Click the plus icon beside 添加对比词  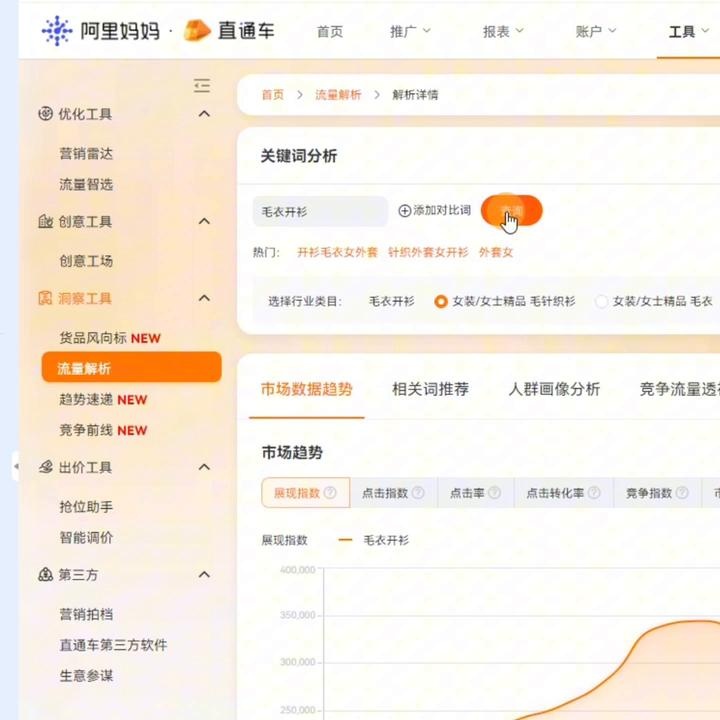click(x=405, y=211)
